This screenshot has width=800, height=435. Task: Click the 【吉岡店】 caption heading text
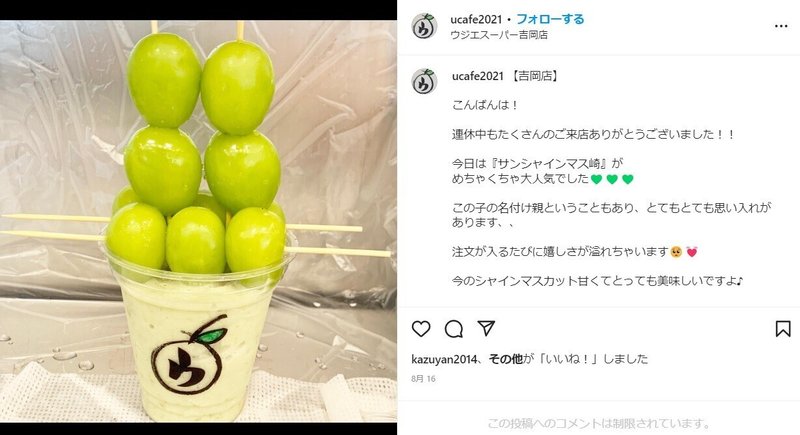click(535, 76)
